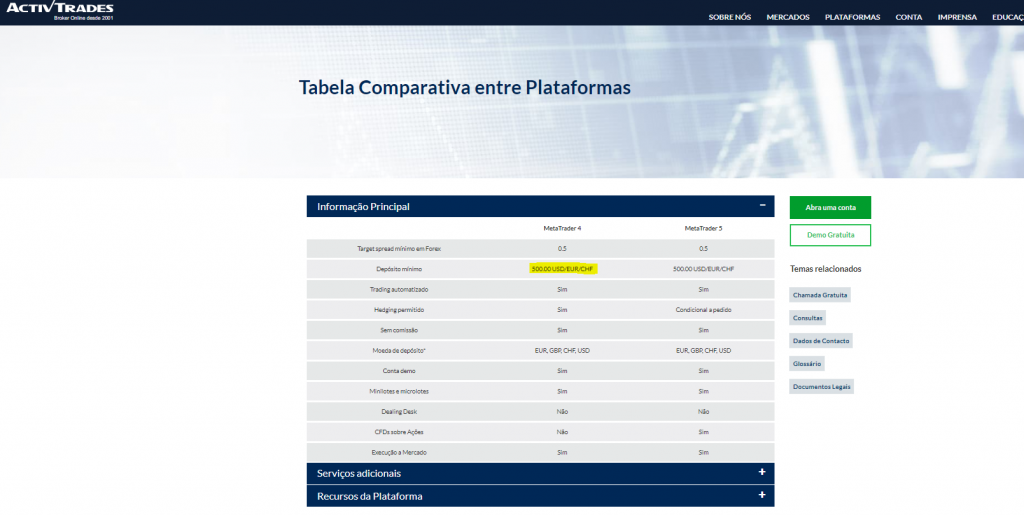This screenshot has height=515, width=1024.
Task: Click the Conta demo row label
Action: coord(398,371)
